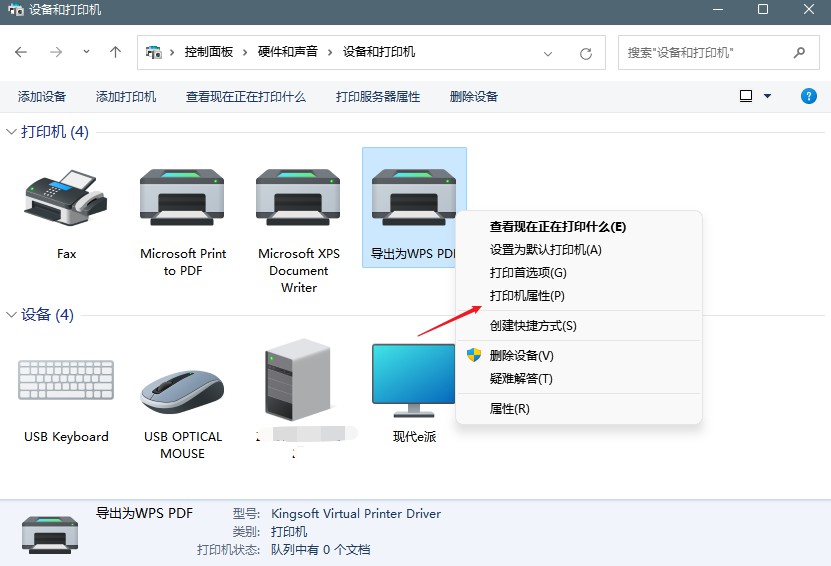Viewport: 831px width, 566px height.
Task: Click the help question mark icon
Action: coord(809,96)
